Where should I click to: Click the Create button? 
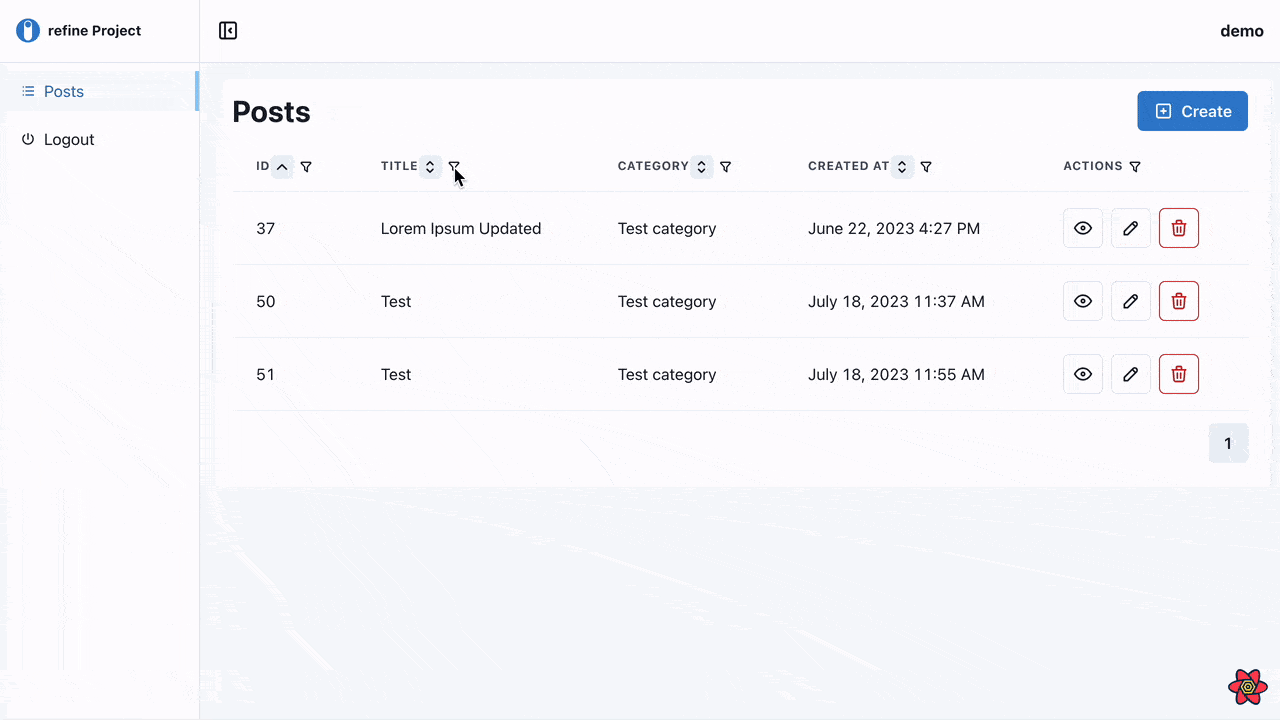tap(1192, 111)
